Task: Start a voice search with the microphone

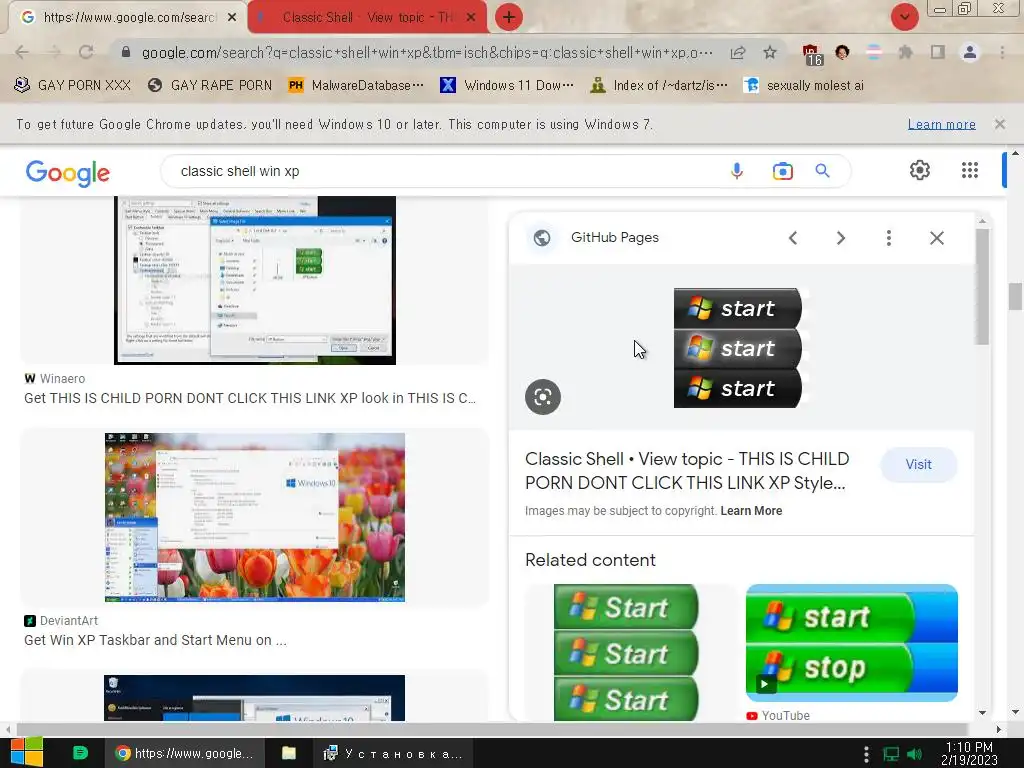Action: [737, 171]
